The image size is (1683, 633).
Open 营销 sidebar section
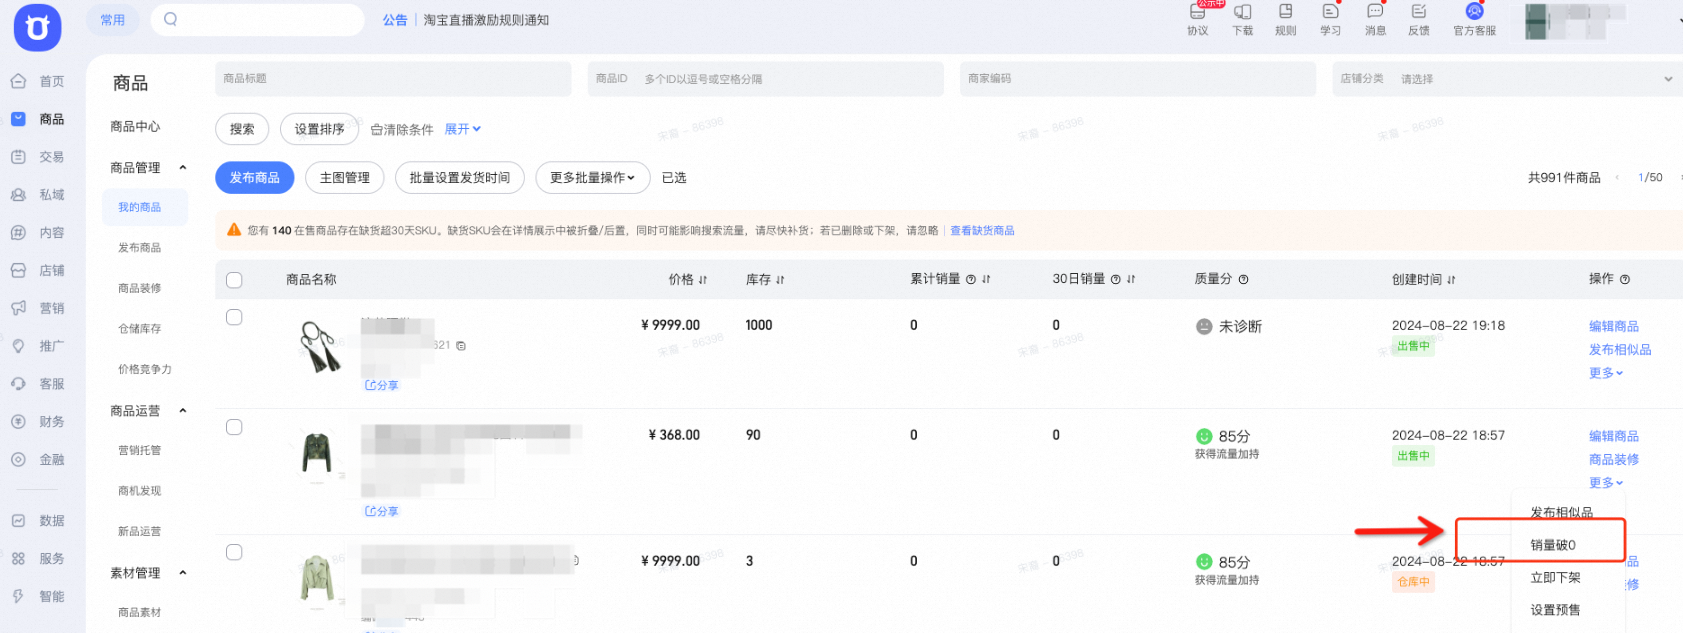pyautogui.click(x=38, y=308)
